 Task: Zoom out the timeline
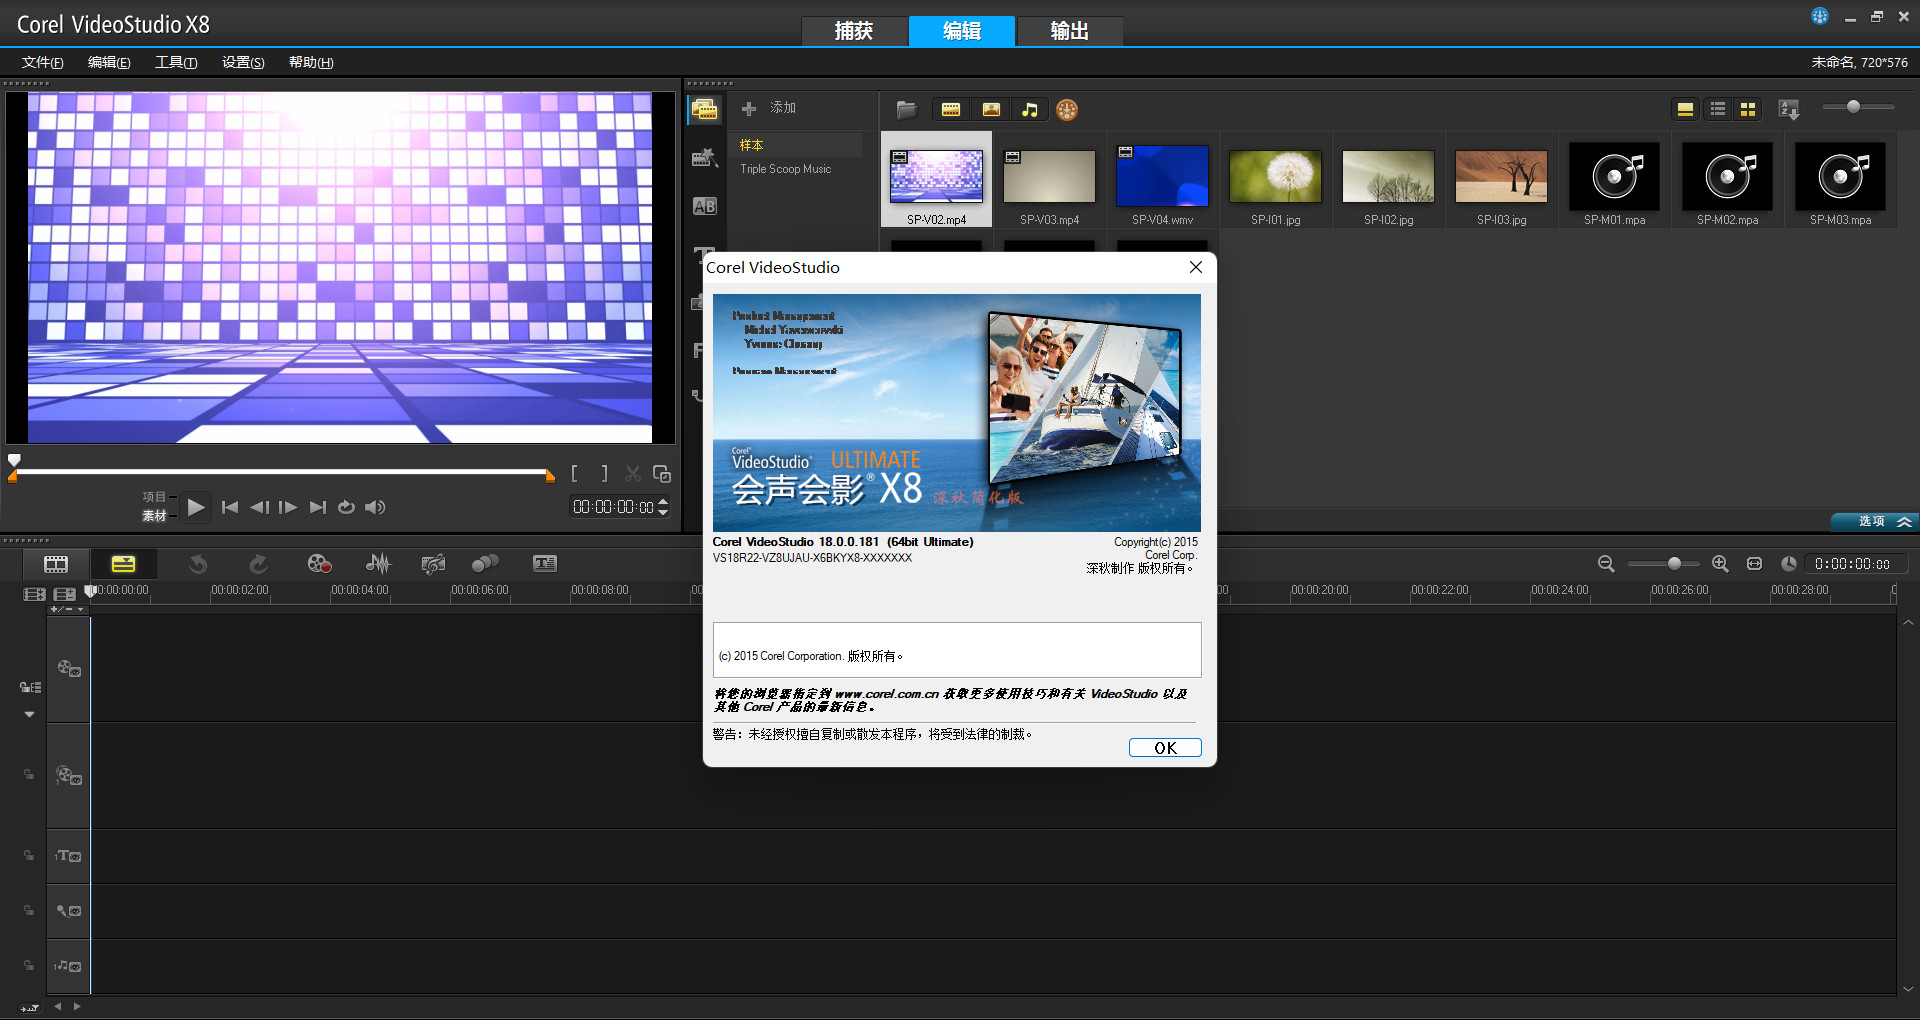[x=1606, y=564]
